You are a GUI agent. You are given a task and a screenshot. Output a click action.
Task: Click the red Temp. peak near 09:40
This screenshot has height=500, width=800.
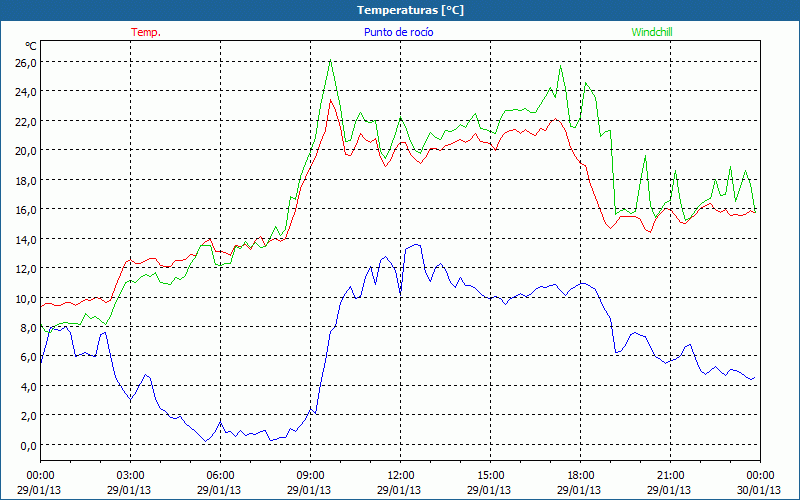[x=331, y=100]
